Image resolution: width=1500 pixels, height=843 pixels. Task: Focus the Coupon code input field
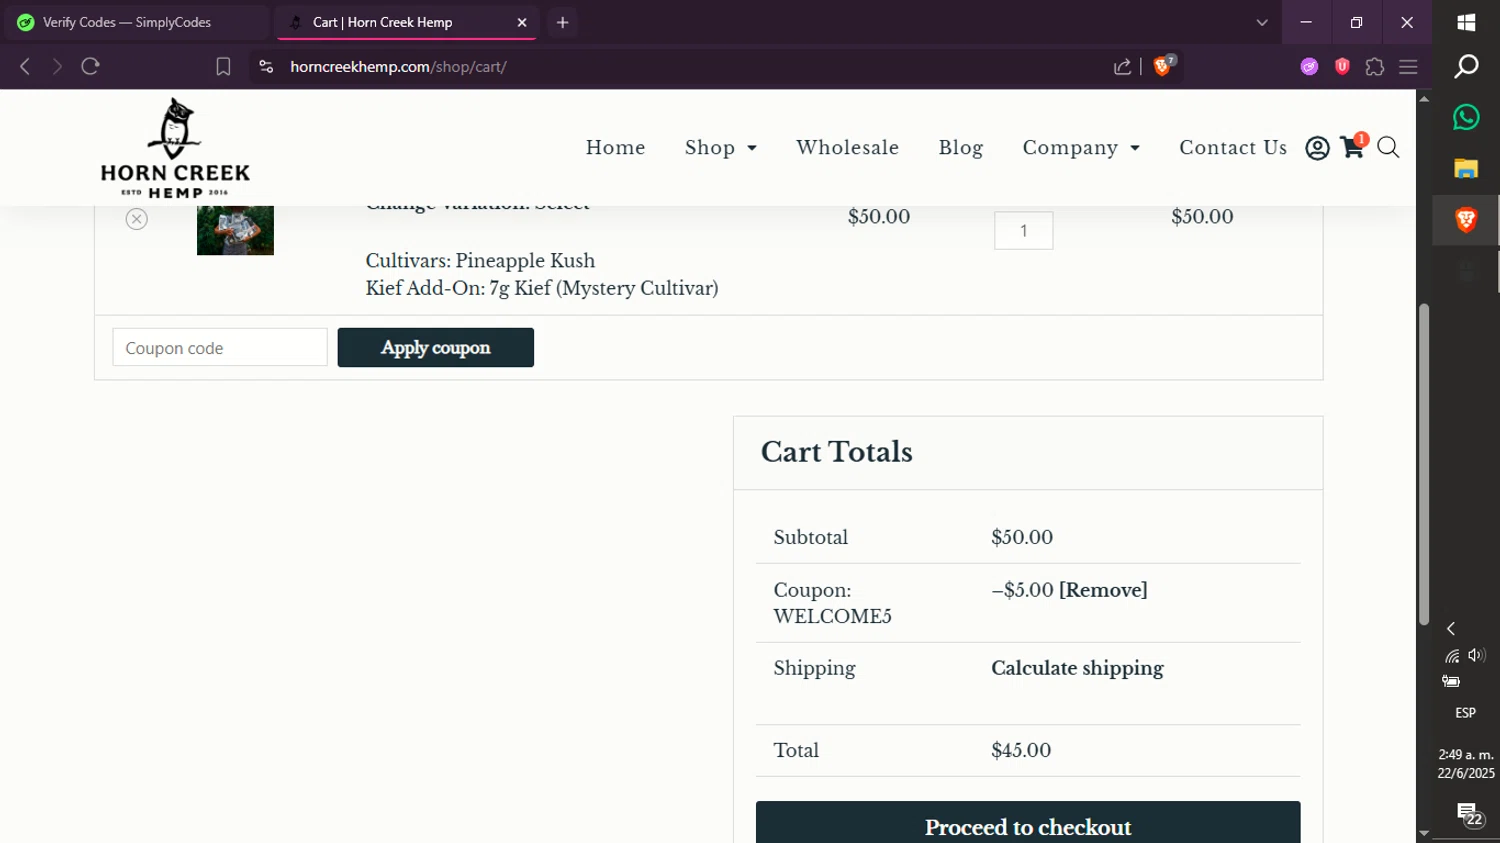(220, 347)
